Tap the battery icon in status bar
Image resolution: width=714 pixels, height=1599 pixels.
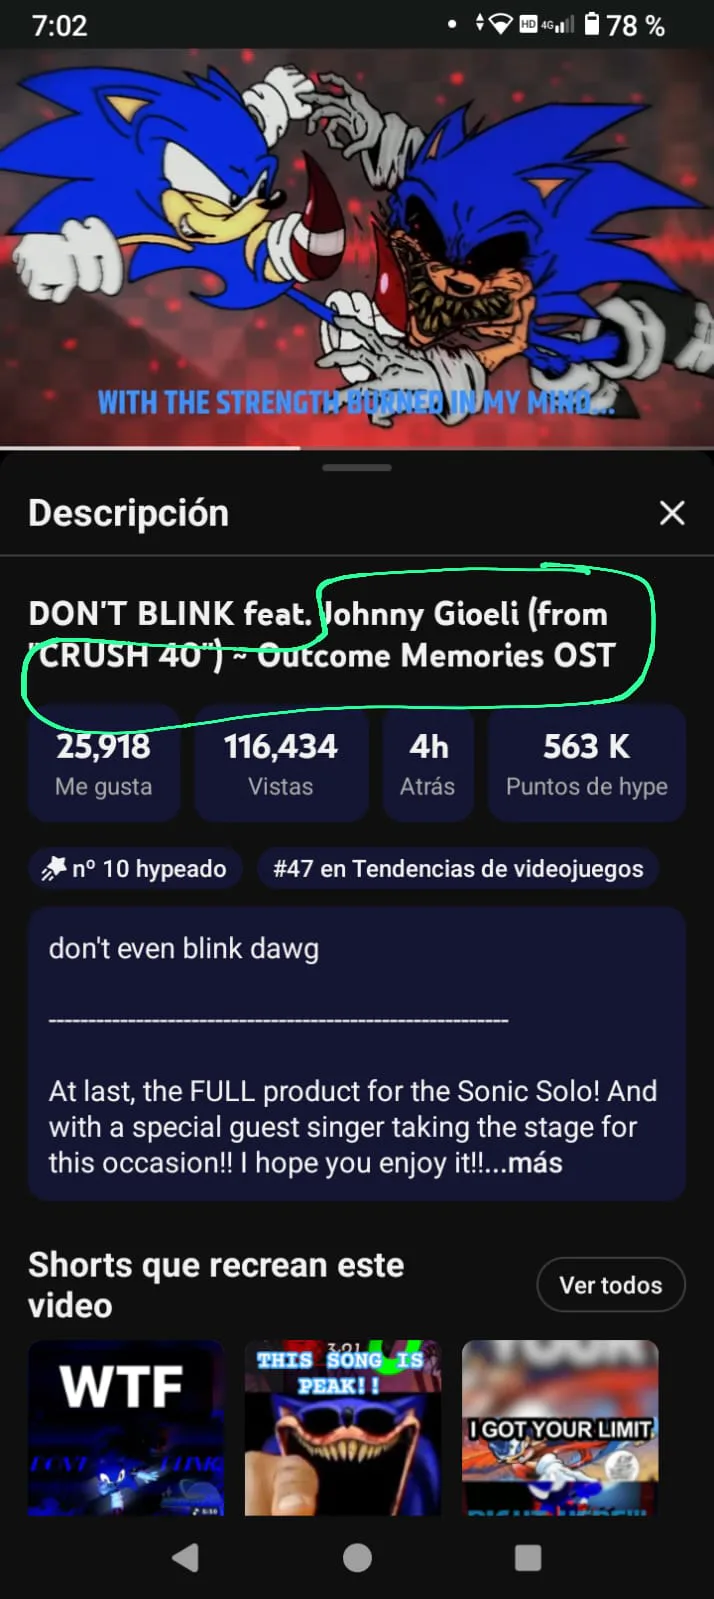click(x=592, y=24)
